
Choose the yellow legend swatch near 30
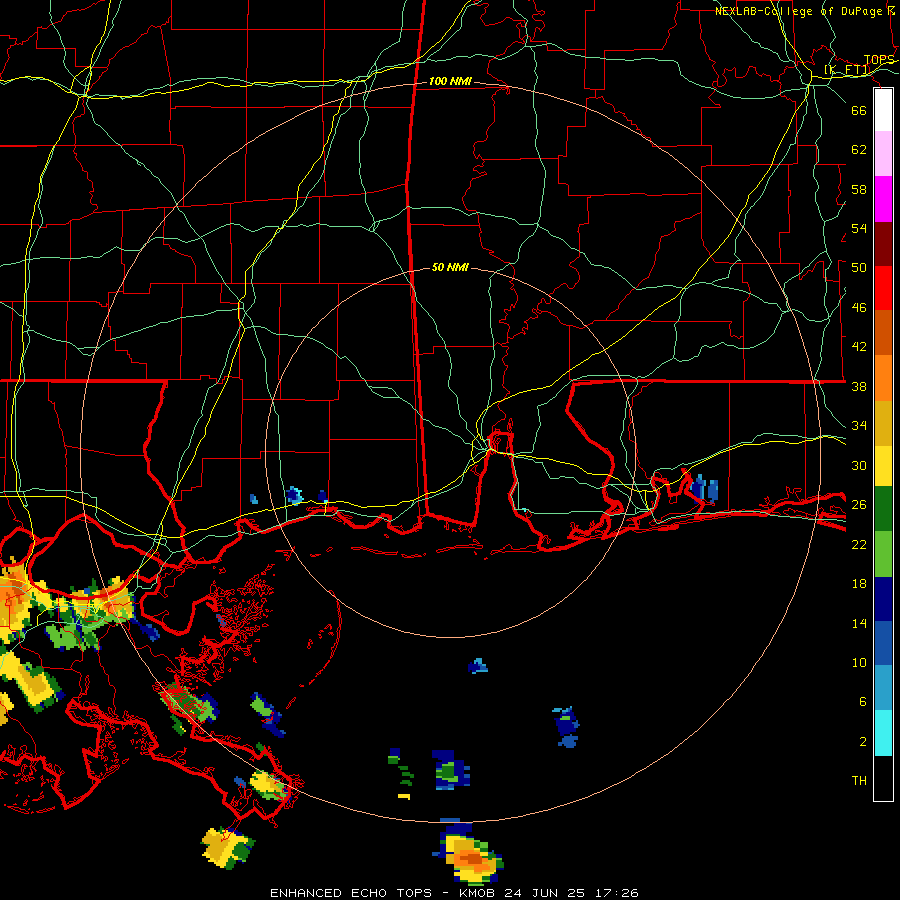[883, 465]
